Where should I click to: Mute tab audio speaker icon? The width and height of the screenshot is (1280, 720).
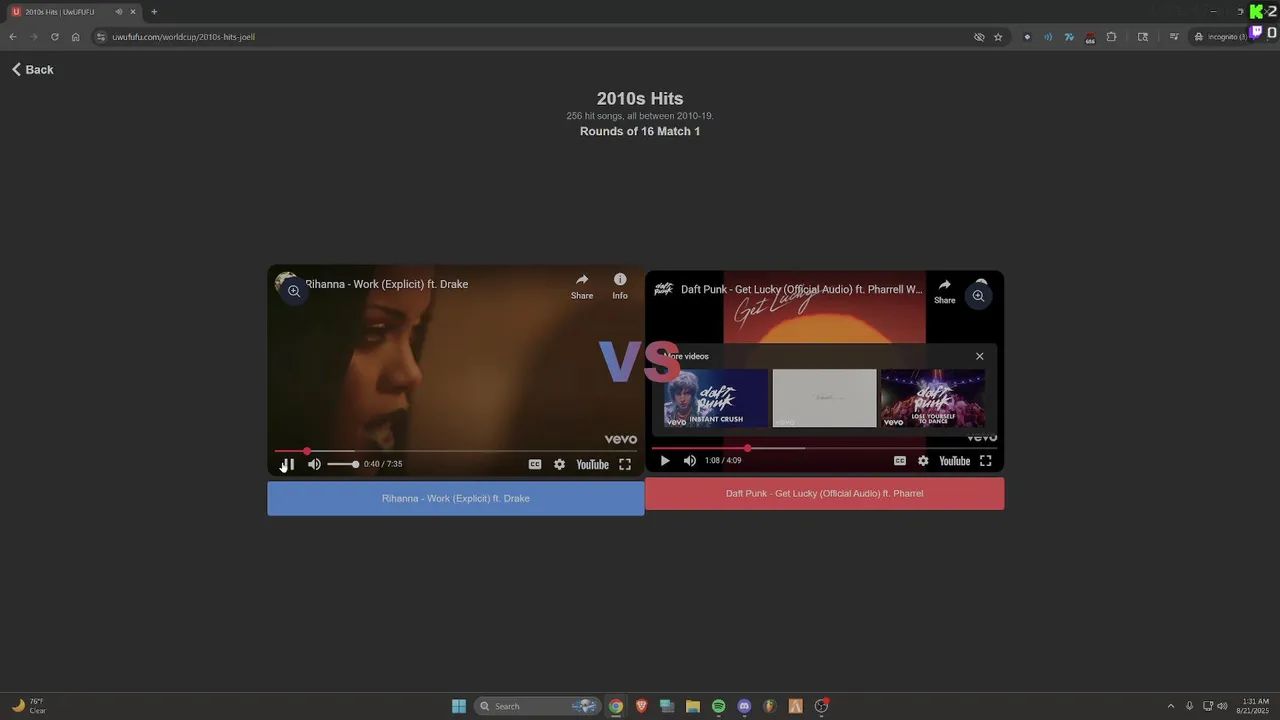click(x=119, y=12)
